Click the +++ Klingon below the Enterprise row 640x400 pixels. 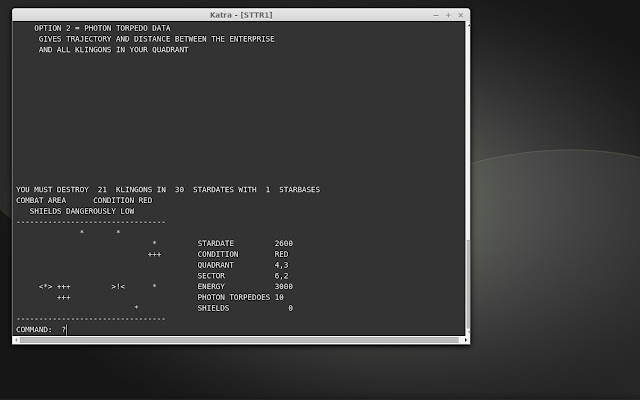[64, 297]
